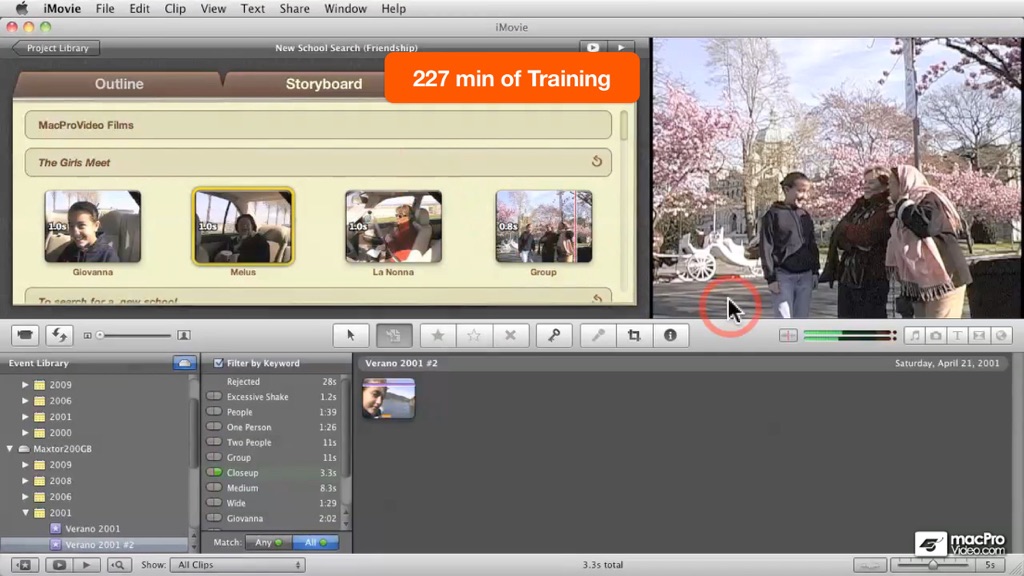Switch to the Outline tab
The image size is (1024, 576).
click(119, 84)
